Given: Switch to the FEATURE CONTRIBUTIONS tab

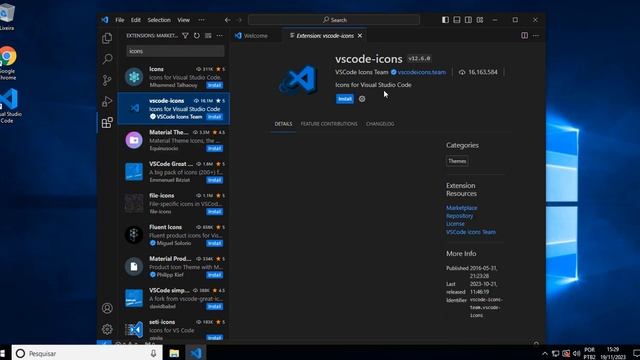Looking at the screenshot, I should [x=329, y=124].
